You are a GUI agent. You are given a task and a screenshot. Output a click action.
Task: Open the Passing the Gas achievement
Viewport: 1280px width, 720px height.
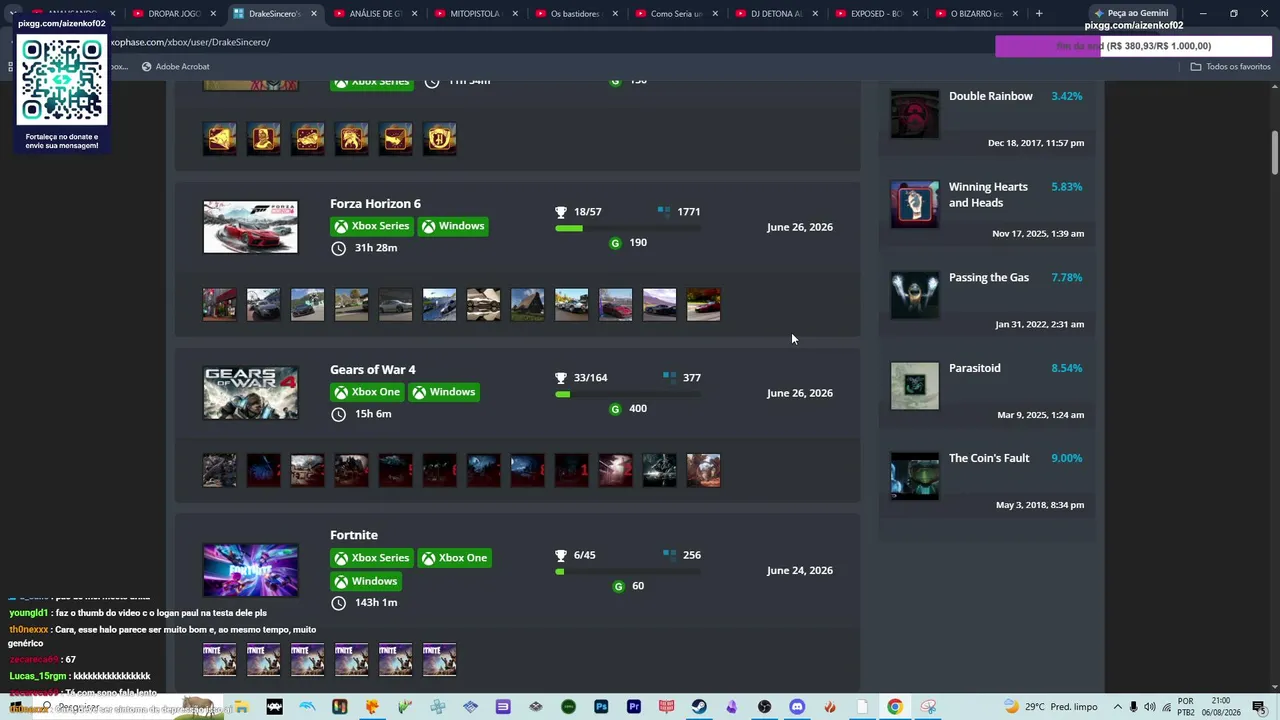tap(989, 277)
